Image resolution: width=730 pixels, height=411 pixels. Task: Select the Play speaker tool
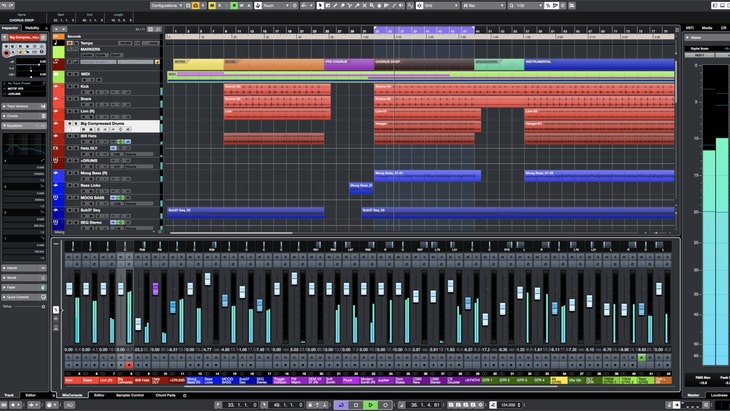coord(401,6)
